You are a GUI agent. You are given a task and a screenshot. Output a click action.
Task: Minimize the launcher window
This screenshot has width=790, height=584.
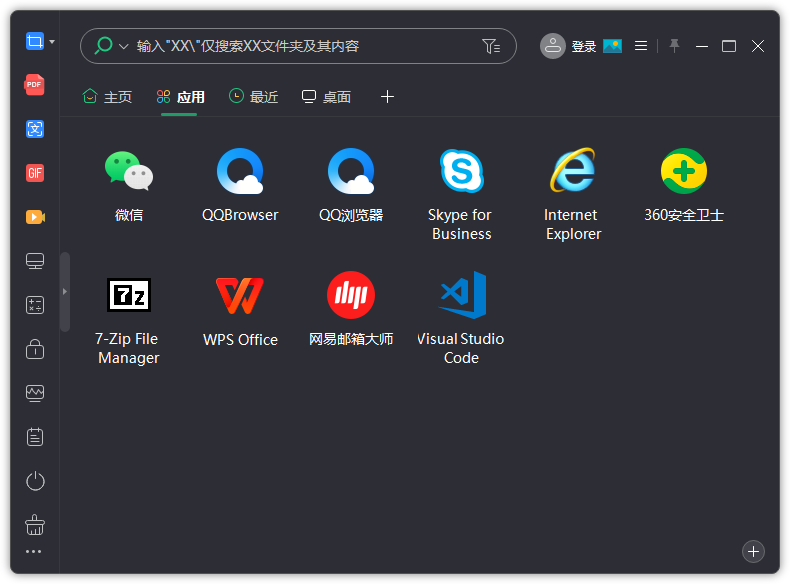click(x=702, y=46)
